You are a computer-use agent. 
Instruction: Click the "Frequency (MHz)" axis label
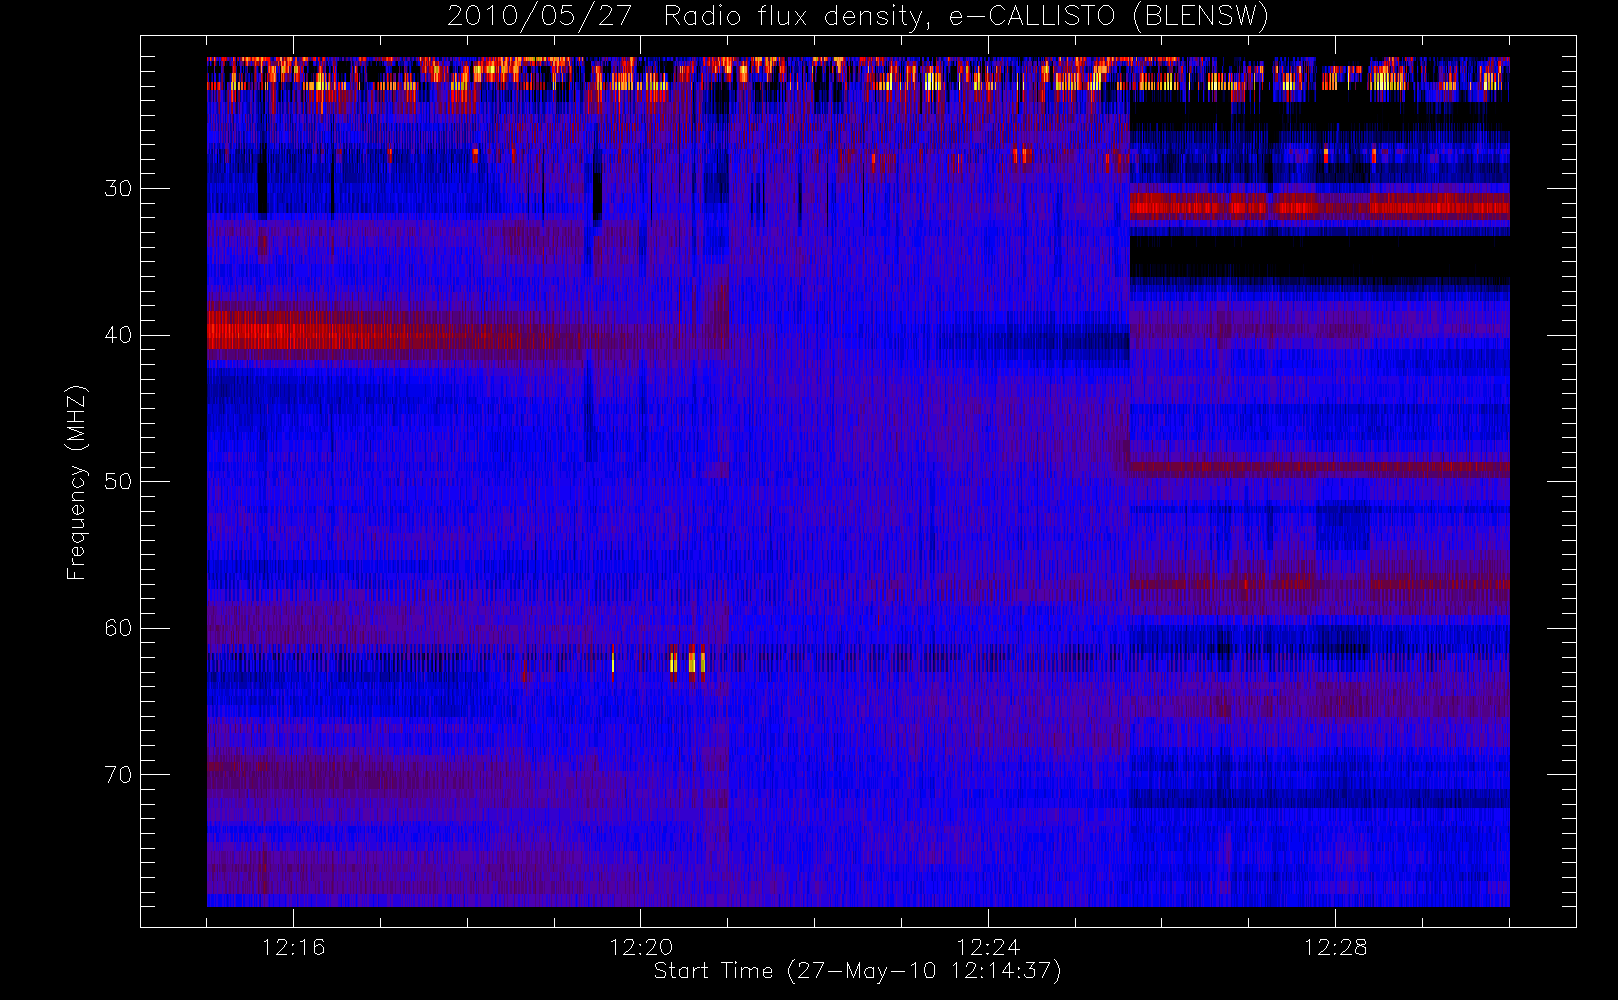click(x=77, y=482)
